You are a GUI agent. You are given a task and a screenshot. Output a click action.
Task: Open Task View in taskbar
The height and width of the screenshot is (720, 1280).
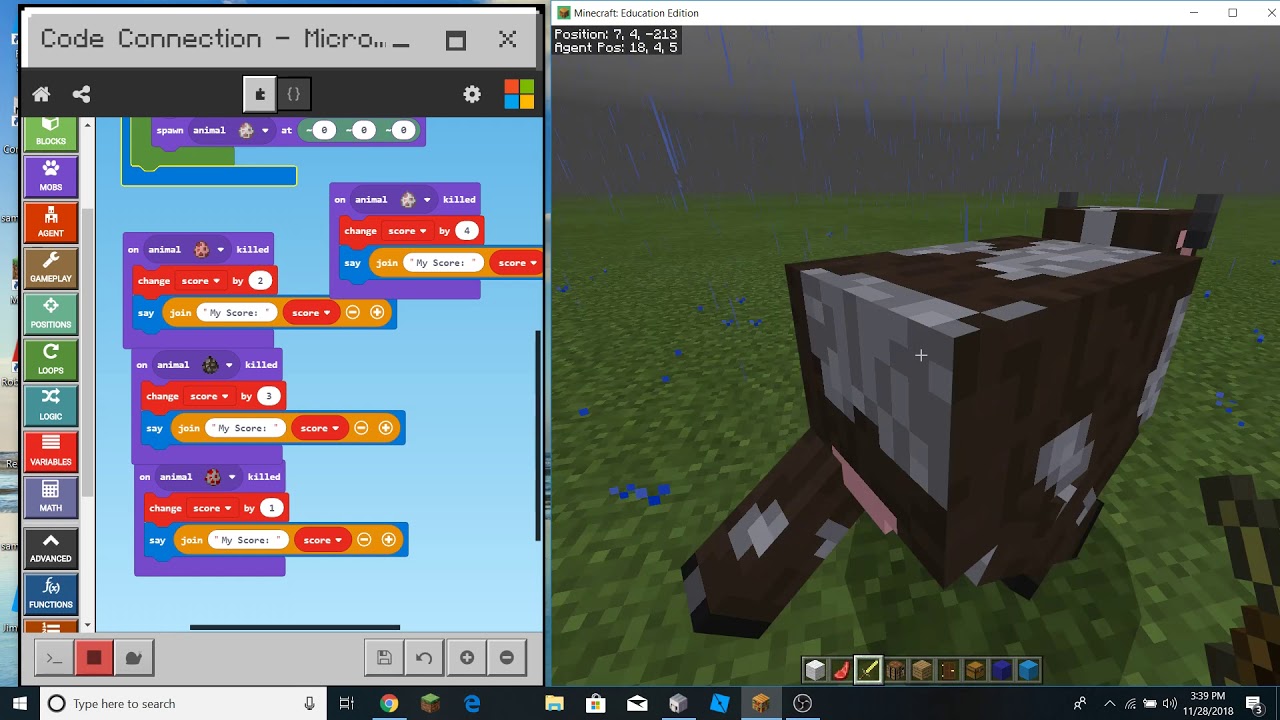pyautogui.click(x=347, y=704)
